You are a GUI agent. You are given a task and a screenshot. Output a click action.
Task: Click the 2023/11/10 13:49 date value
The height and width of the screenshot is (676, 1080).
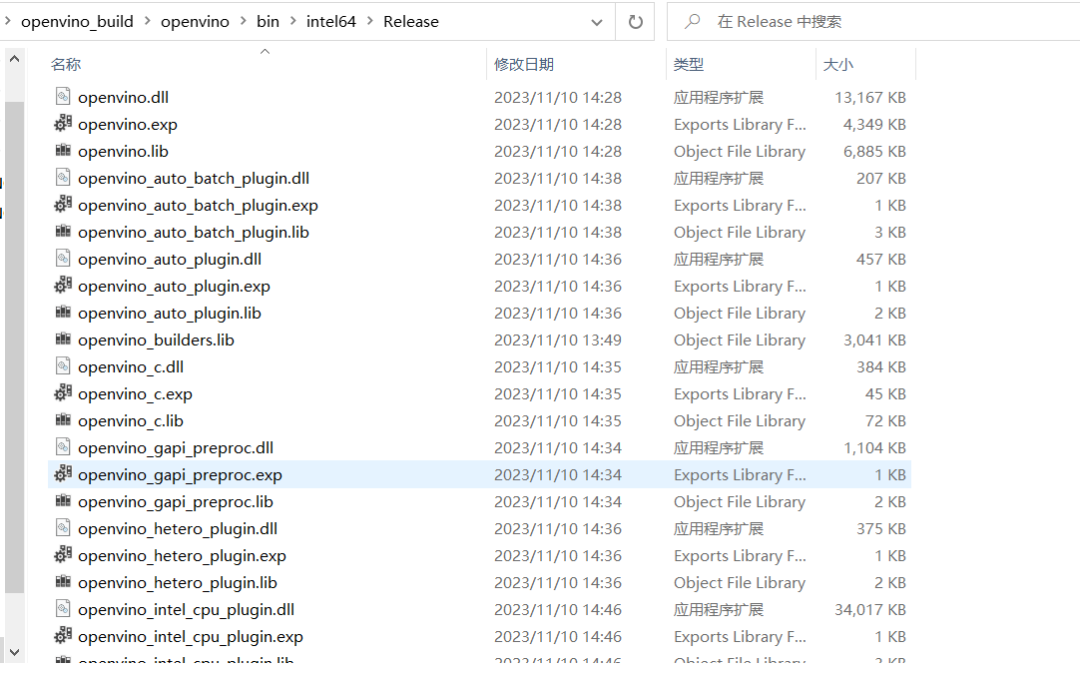(558, 340)
